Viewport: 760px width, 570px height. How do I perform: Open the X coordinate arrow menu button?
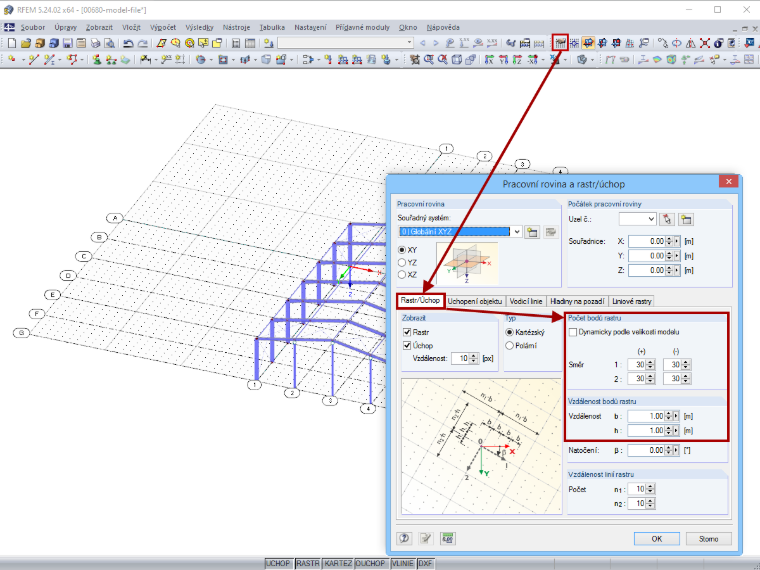[677, 241]
